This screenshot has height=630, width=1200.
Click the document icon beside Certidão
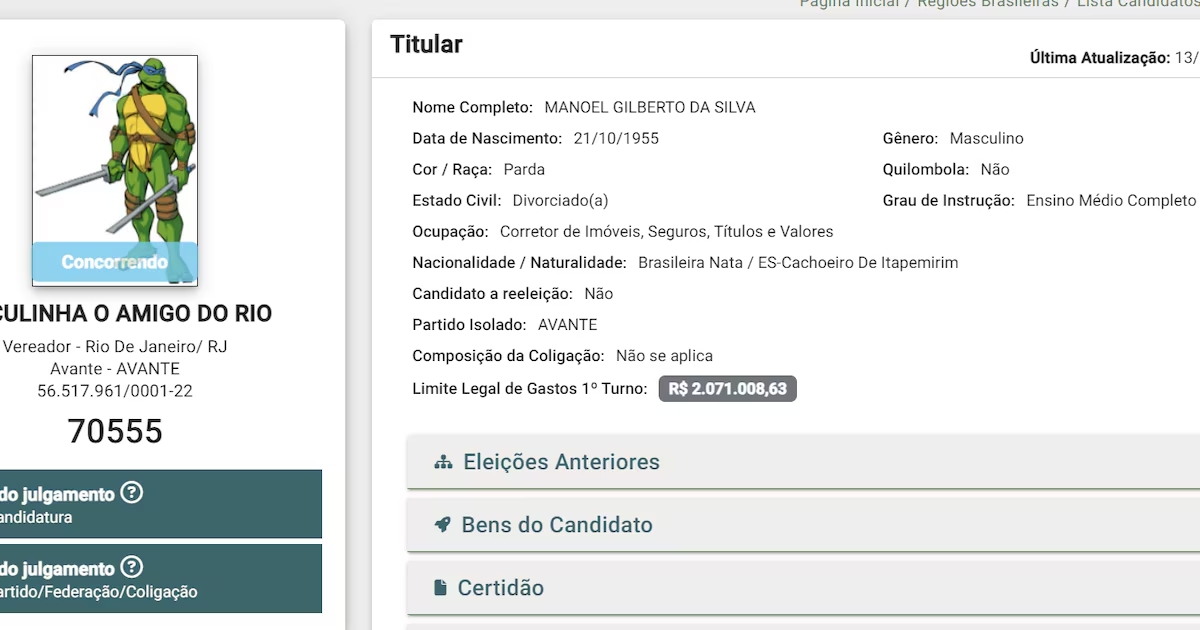tap(440, 588)
